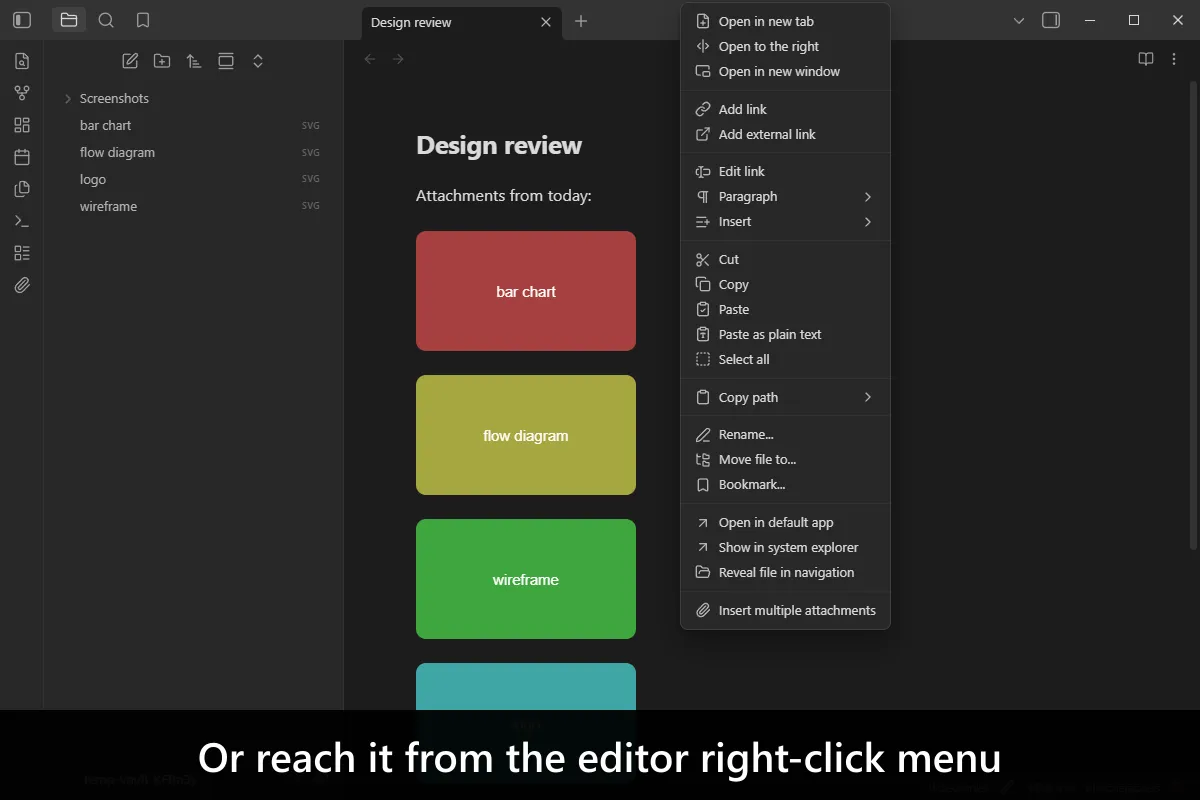Click the editor vertical scrollbar
Screen dimensions: 1200x800
click(1193, 315)
